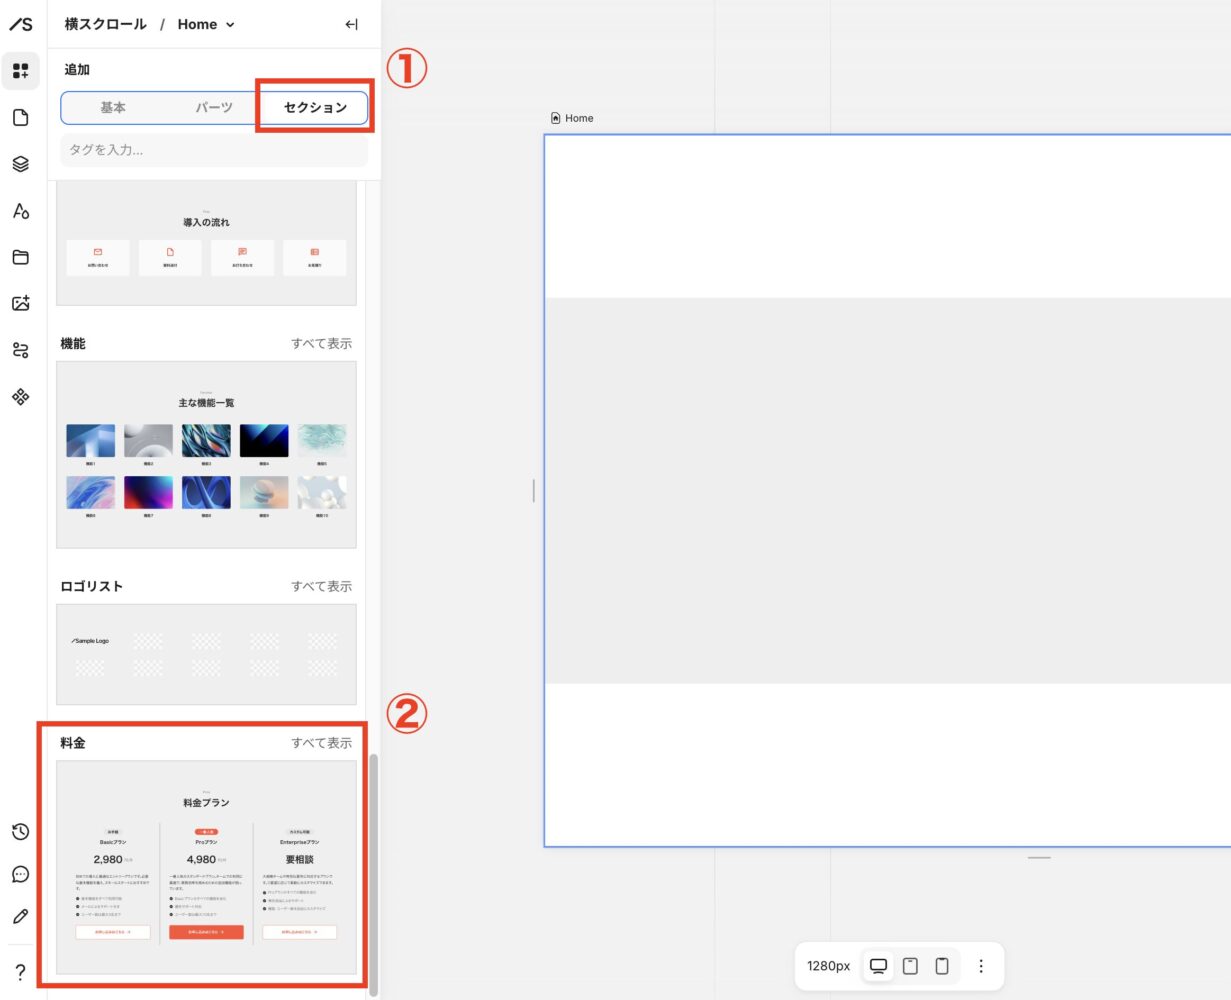Click すべて表示 next to 料金
The image size is (1231, 1000).
(321, 743)
